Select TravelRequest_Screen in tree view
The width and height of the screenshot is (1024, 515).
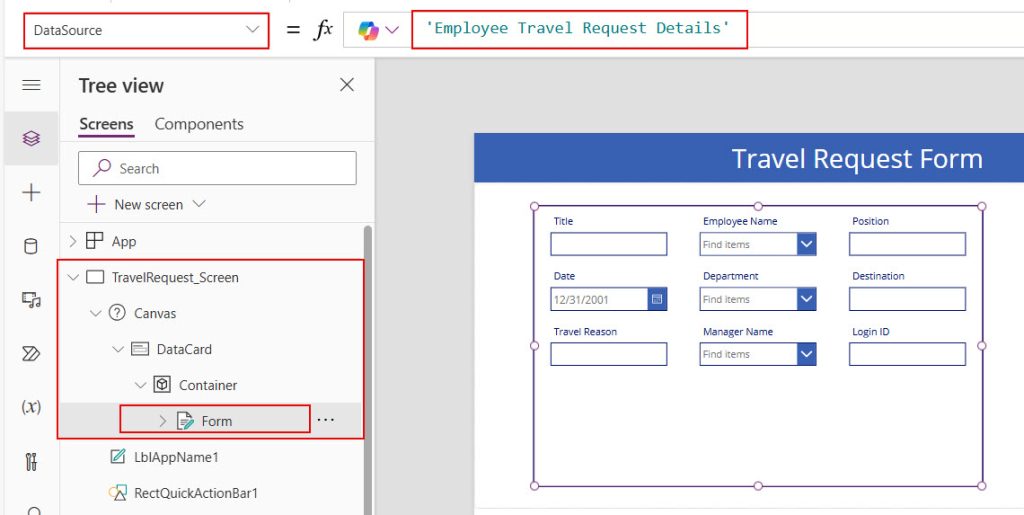coord(175,277)
